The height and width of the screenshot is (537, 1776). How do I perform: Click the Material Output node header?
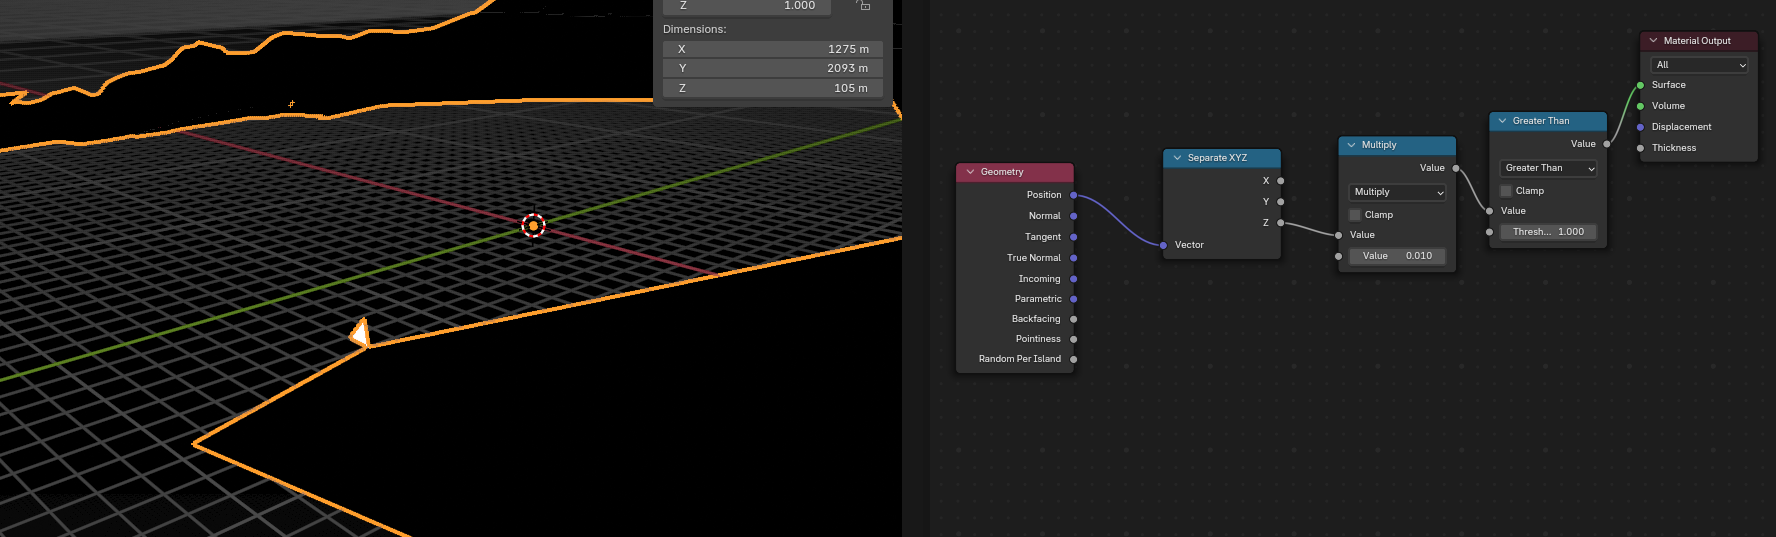point(1704,41)
